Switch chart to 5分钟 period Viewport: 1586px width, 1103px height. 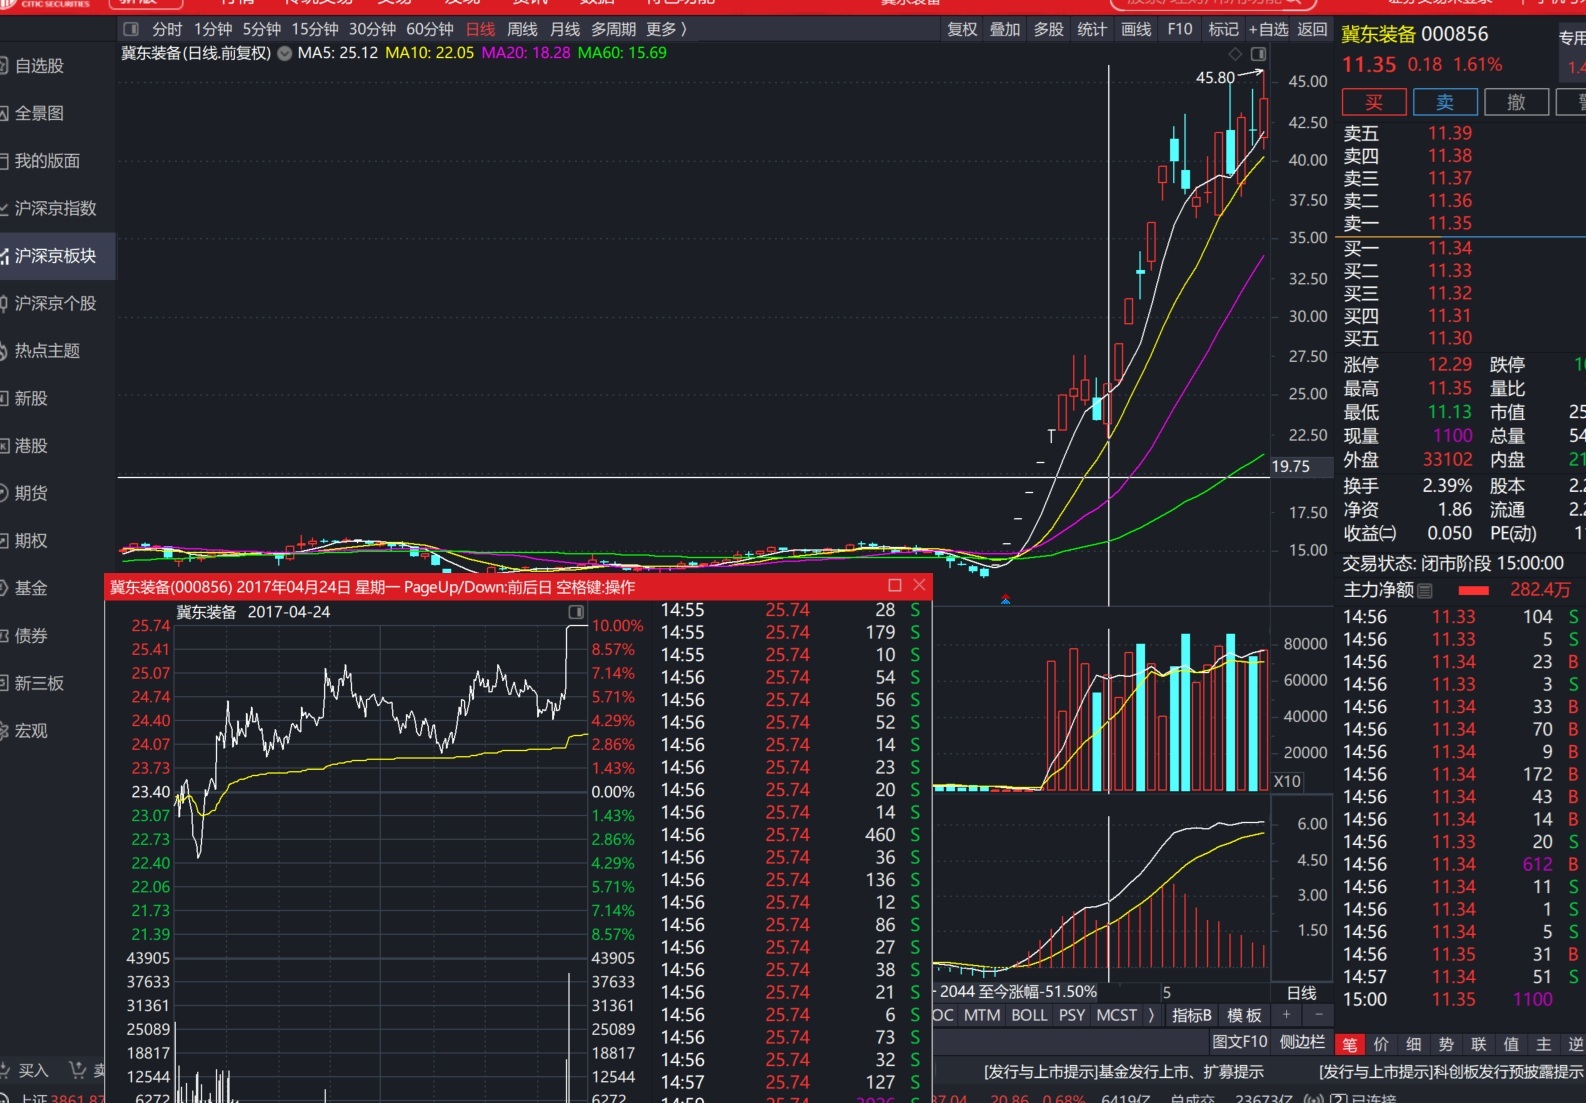point(262,29)
